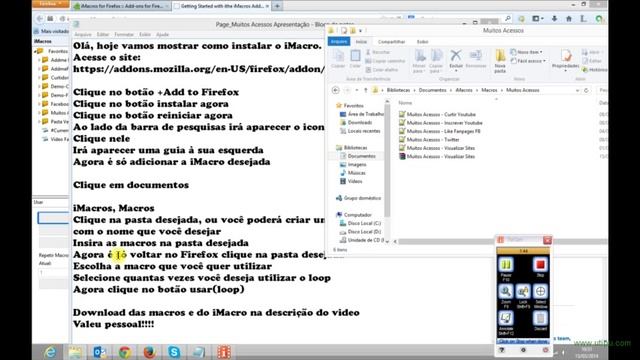Open the orange Firefox menu button
The image size is (640, 360).
point(51,4)
